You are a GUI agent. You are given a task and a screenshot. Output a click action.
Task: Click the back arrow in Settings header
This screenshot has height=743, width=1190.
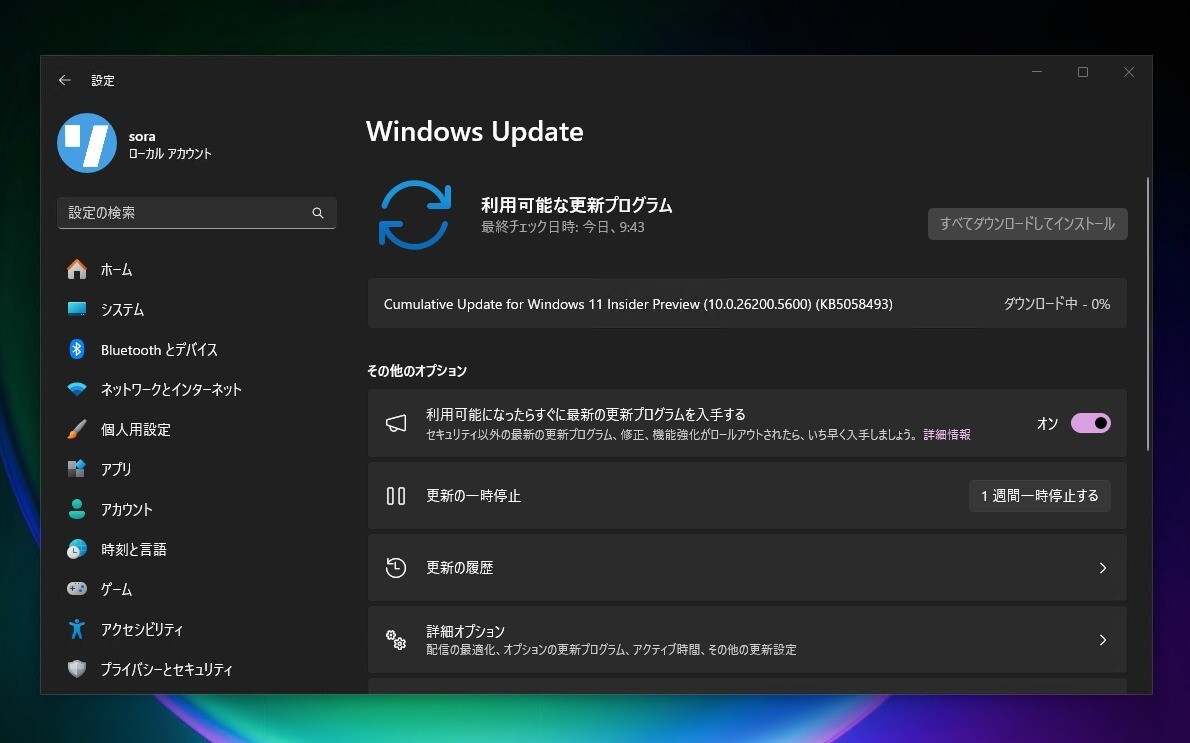point(65,80)
